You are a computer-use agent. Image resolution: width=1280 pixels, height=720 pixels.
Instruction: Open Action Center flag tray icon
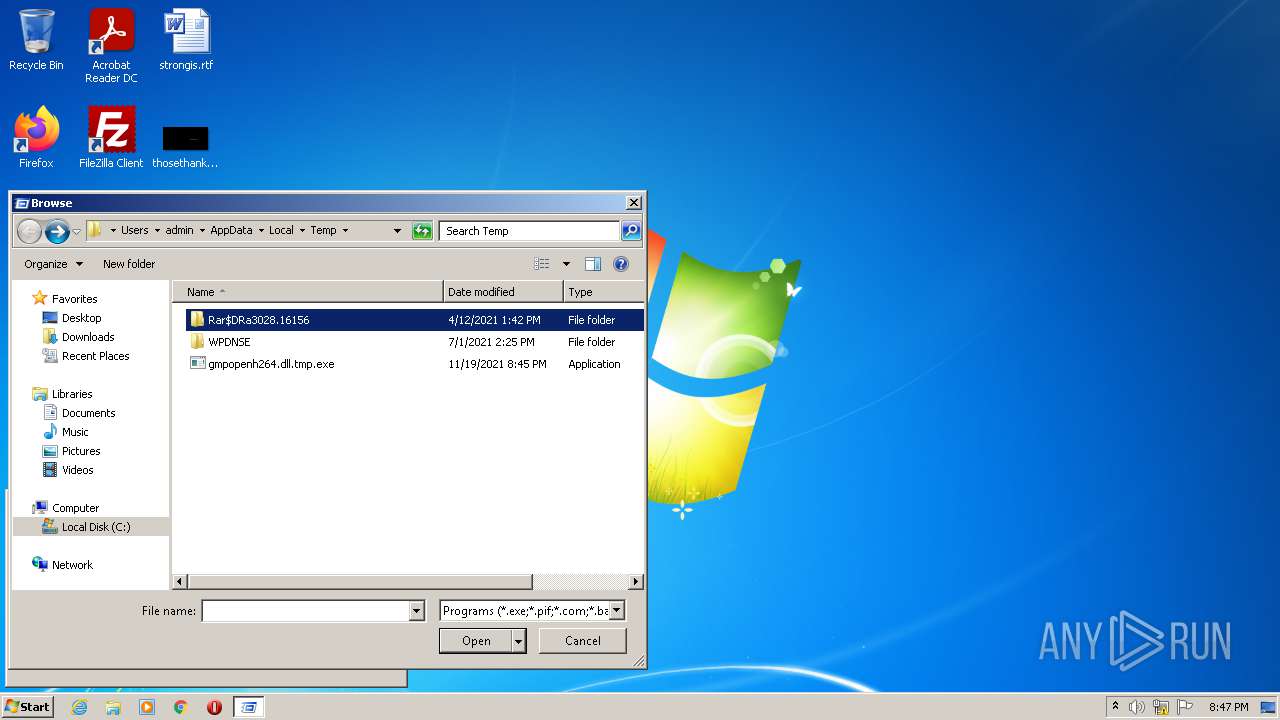click(x=1185, y=707)
